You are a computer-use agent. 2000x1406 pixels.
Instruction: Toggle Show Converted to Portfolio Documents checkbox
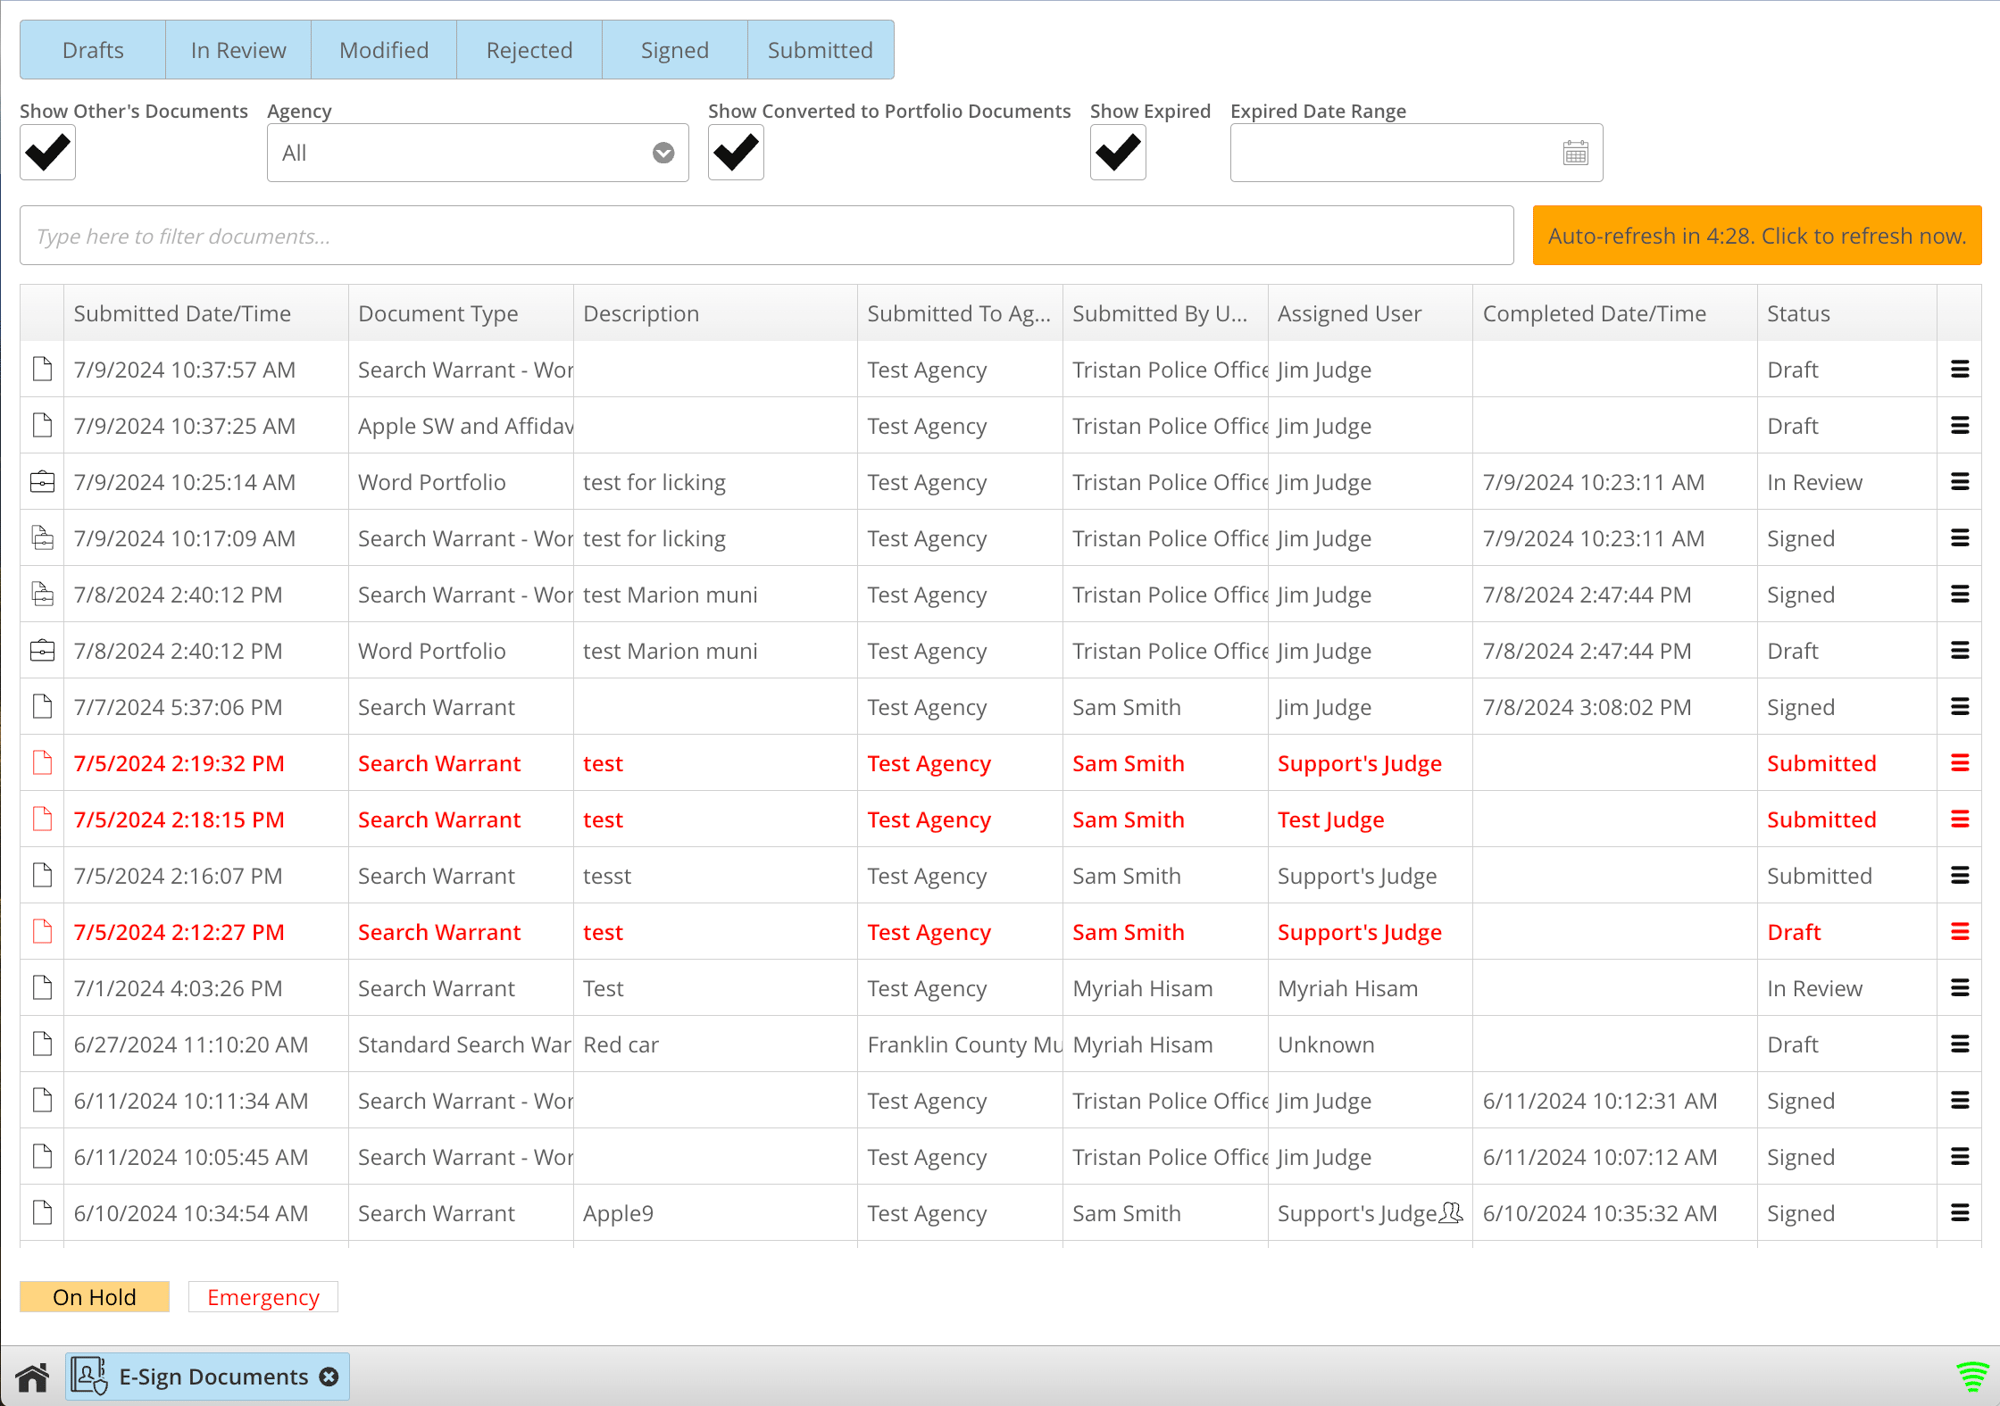[x=736, y=151]
